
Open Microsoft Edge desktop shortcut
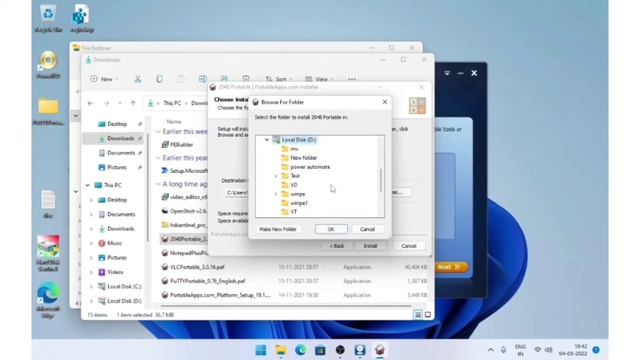tap(48, 300)
